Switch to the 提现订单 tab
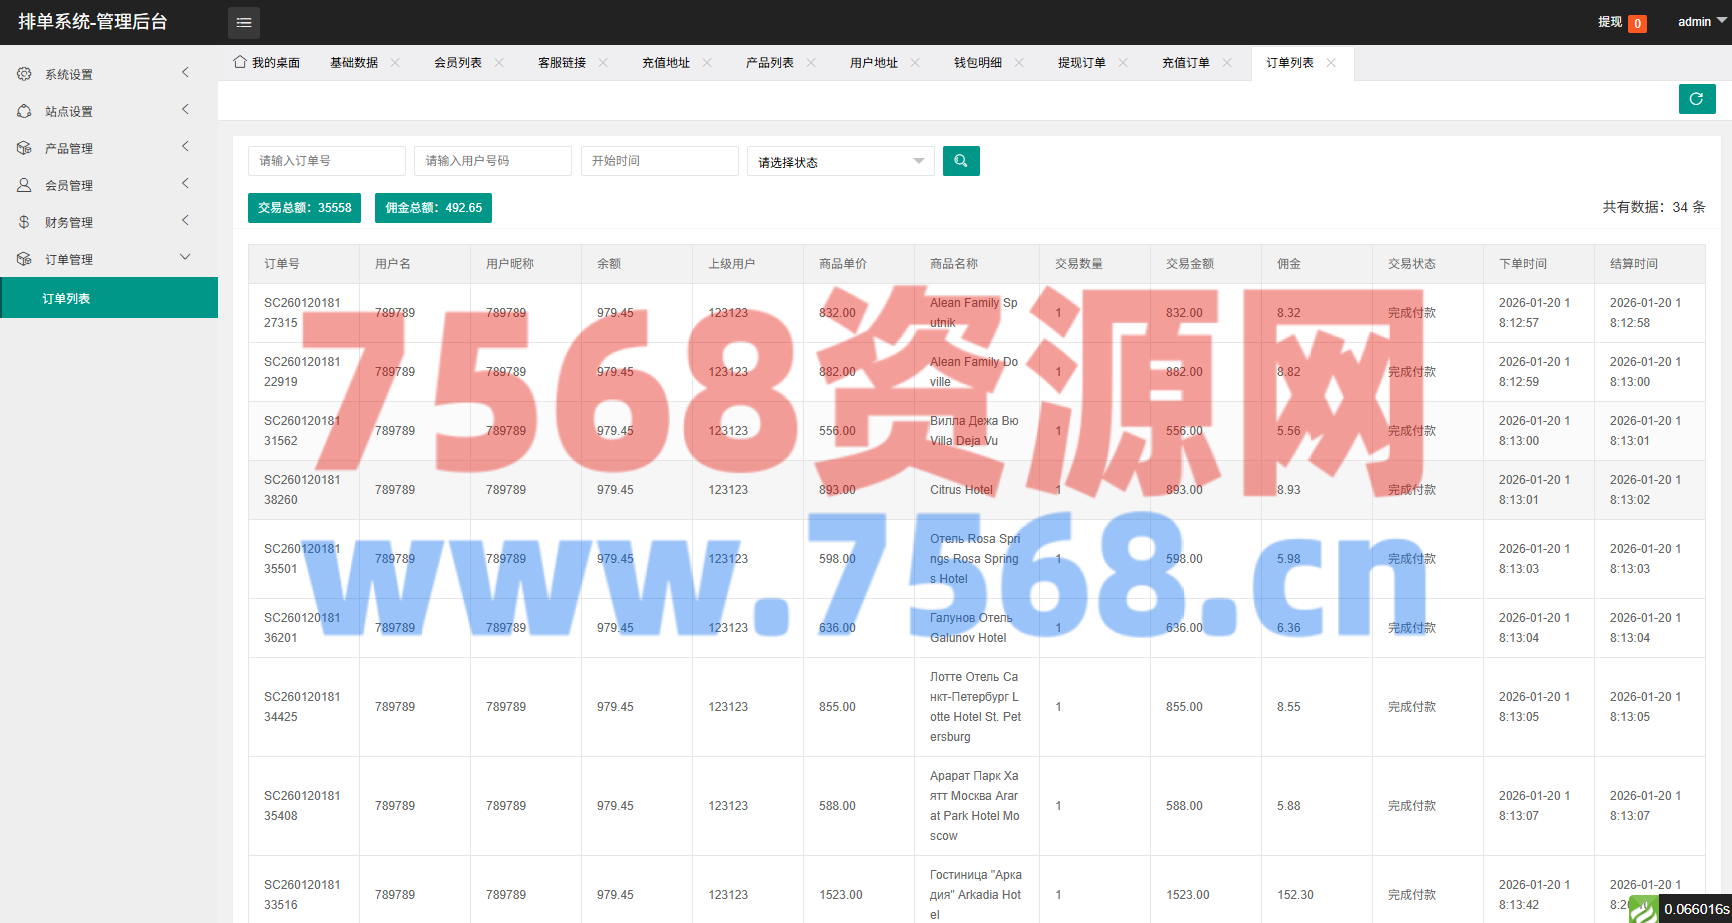Screen dimensions: 1732x923 pos(1082,62)
